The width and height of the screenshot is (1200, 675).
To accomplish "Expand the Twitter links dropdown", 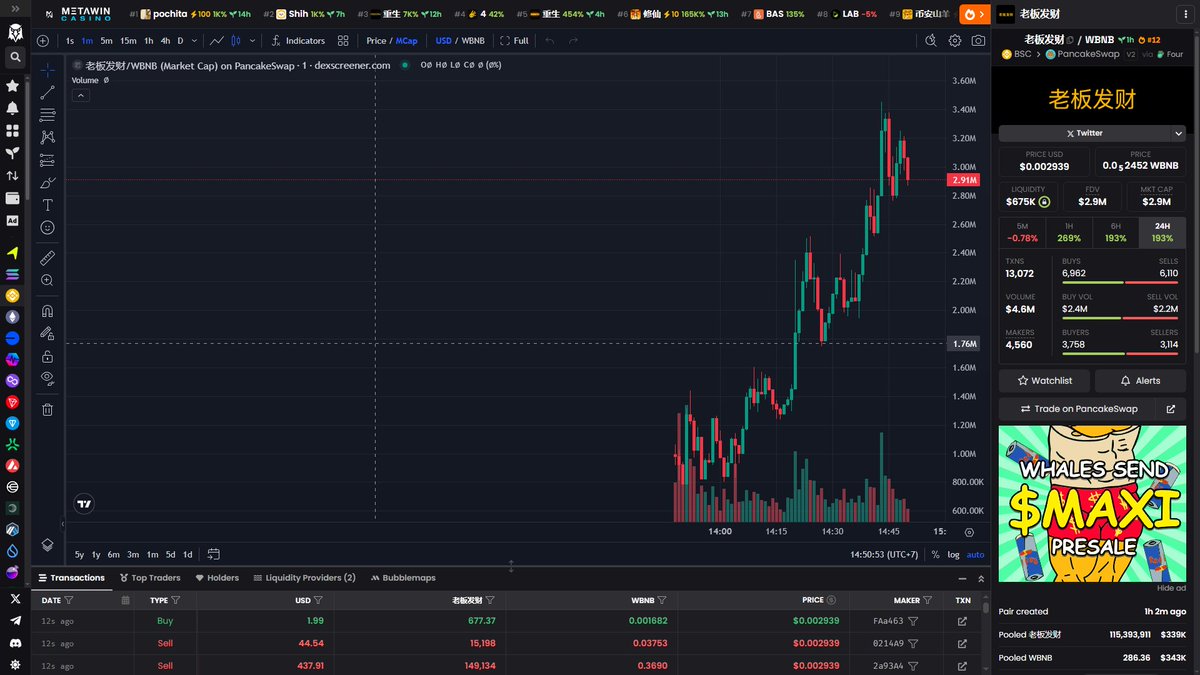I will pos(1178,133).
